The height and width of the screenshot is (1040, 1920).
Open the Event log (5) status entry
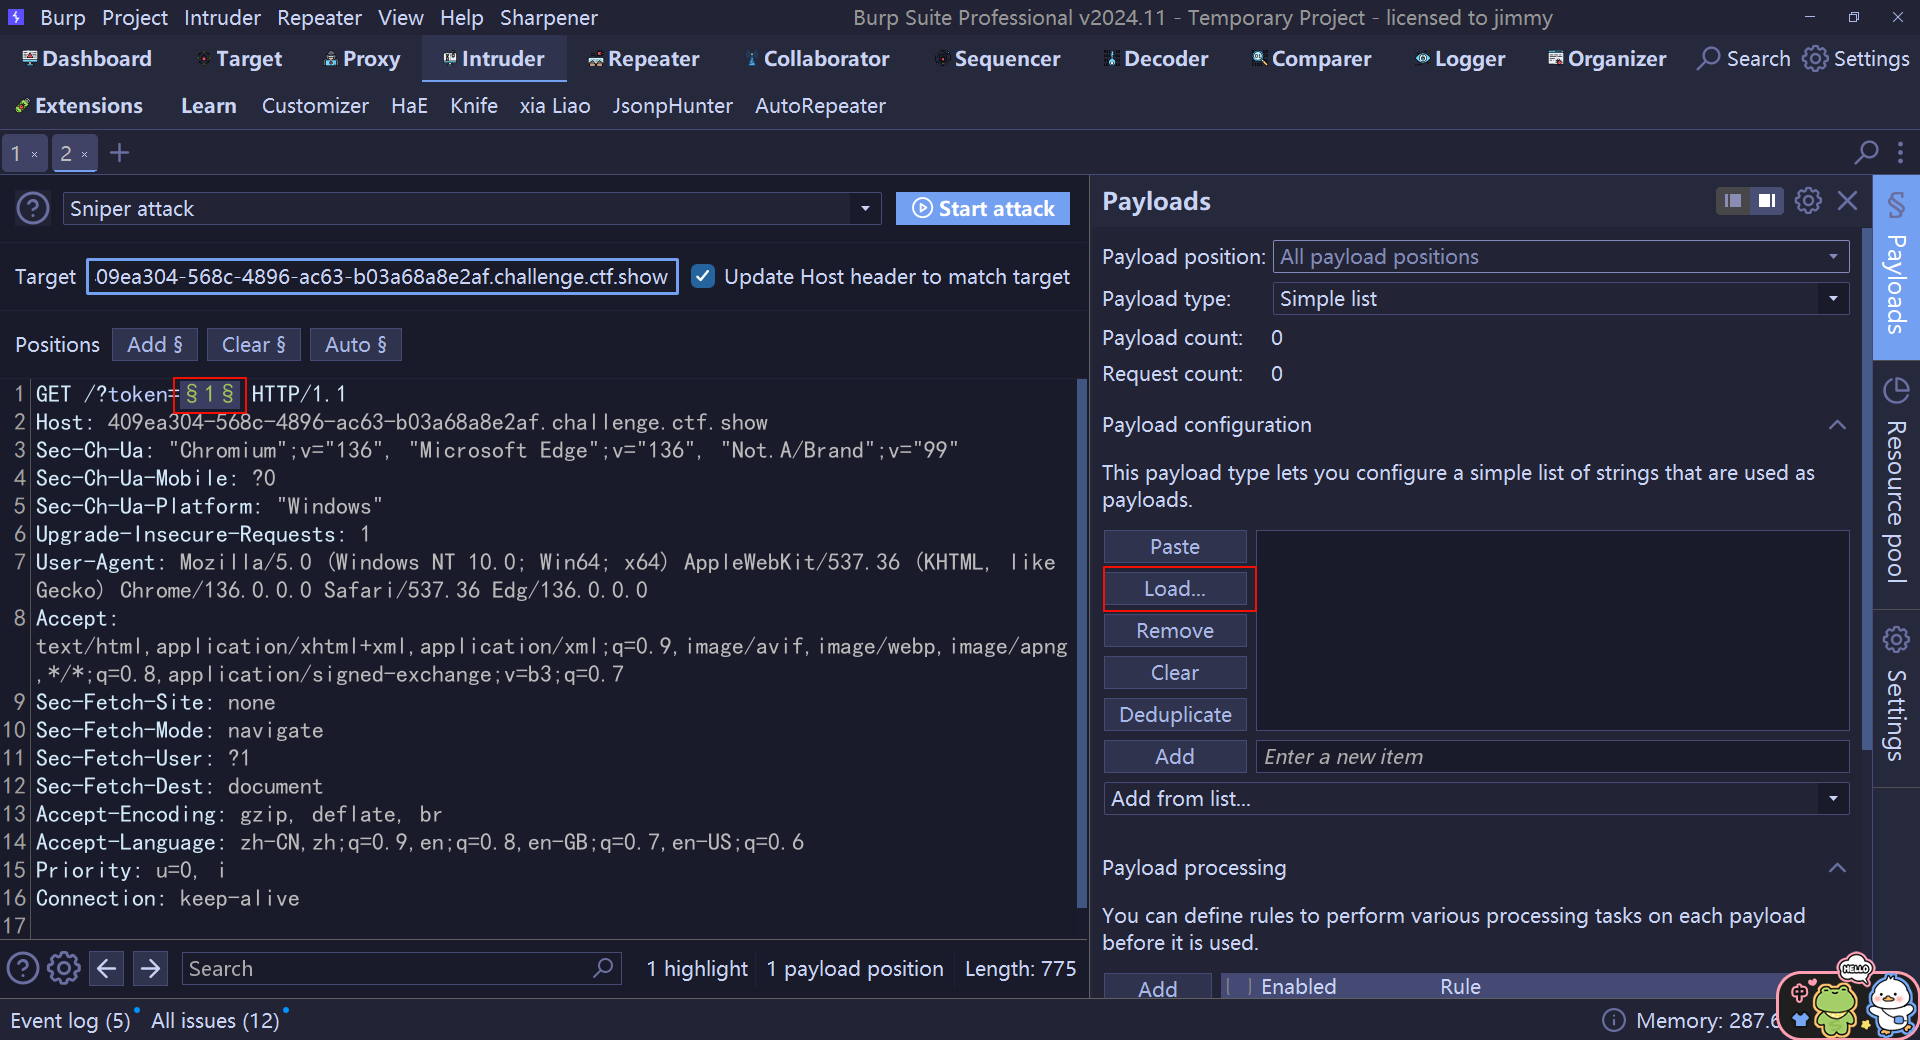(x=70, y=1020)
